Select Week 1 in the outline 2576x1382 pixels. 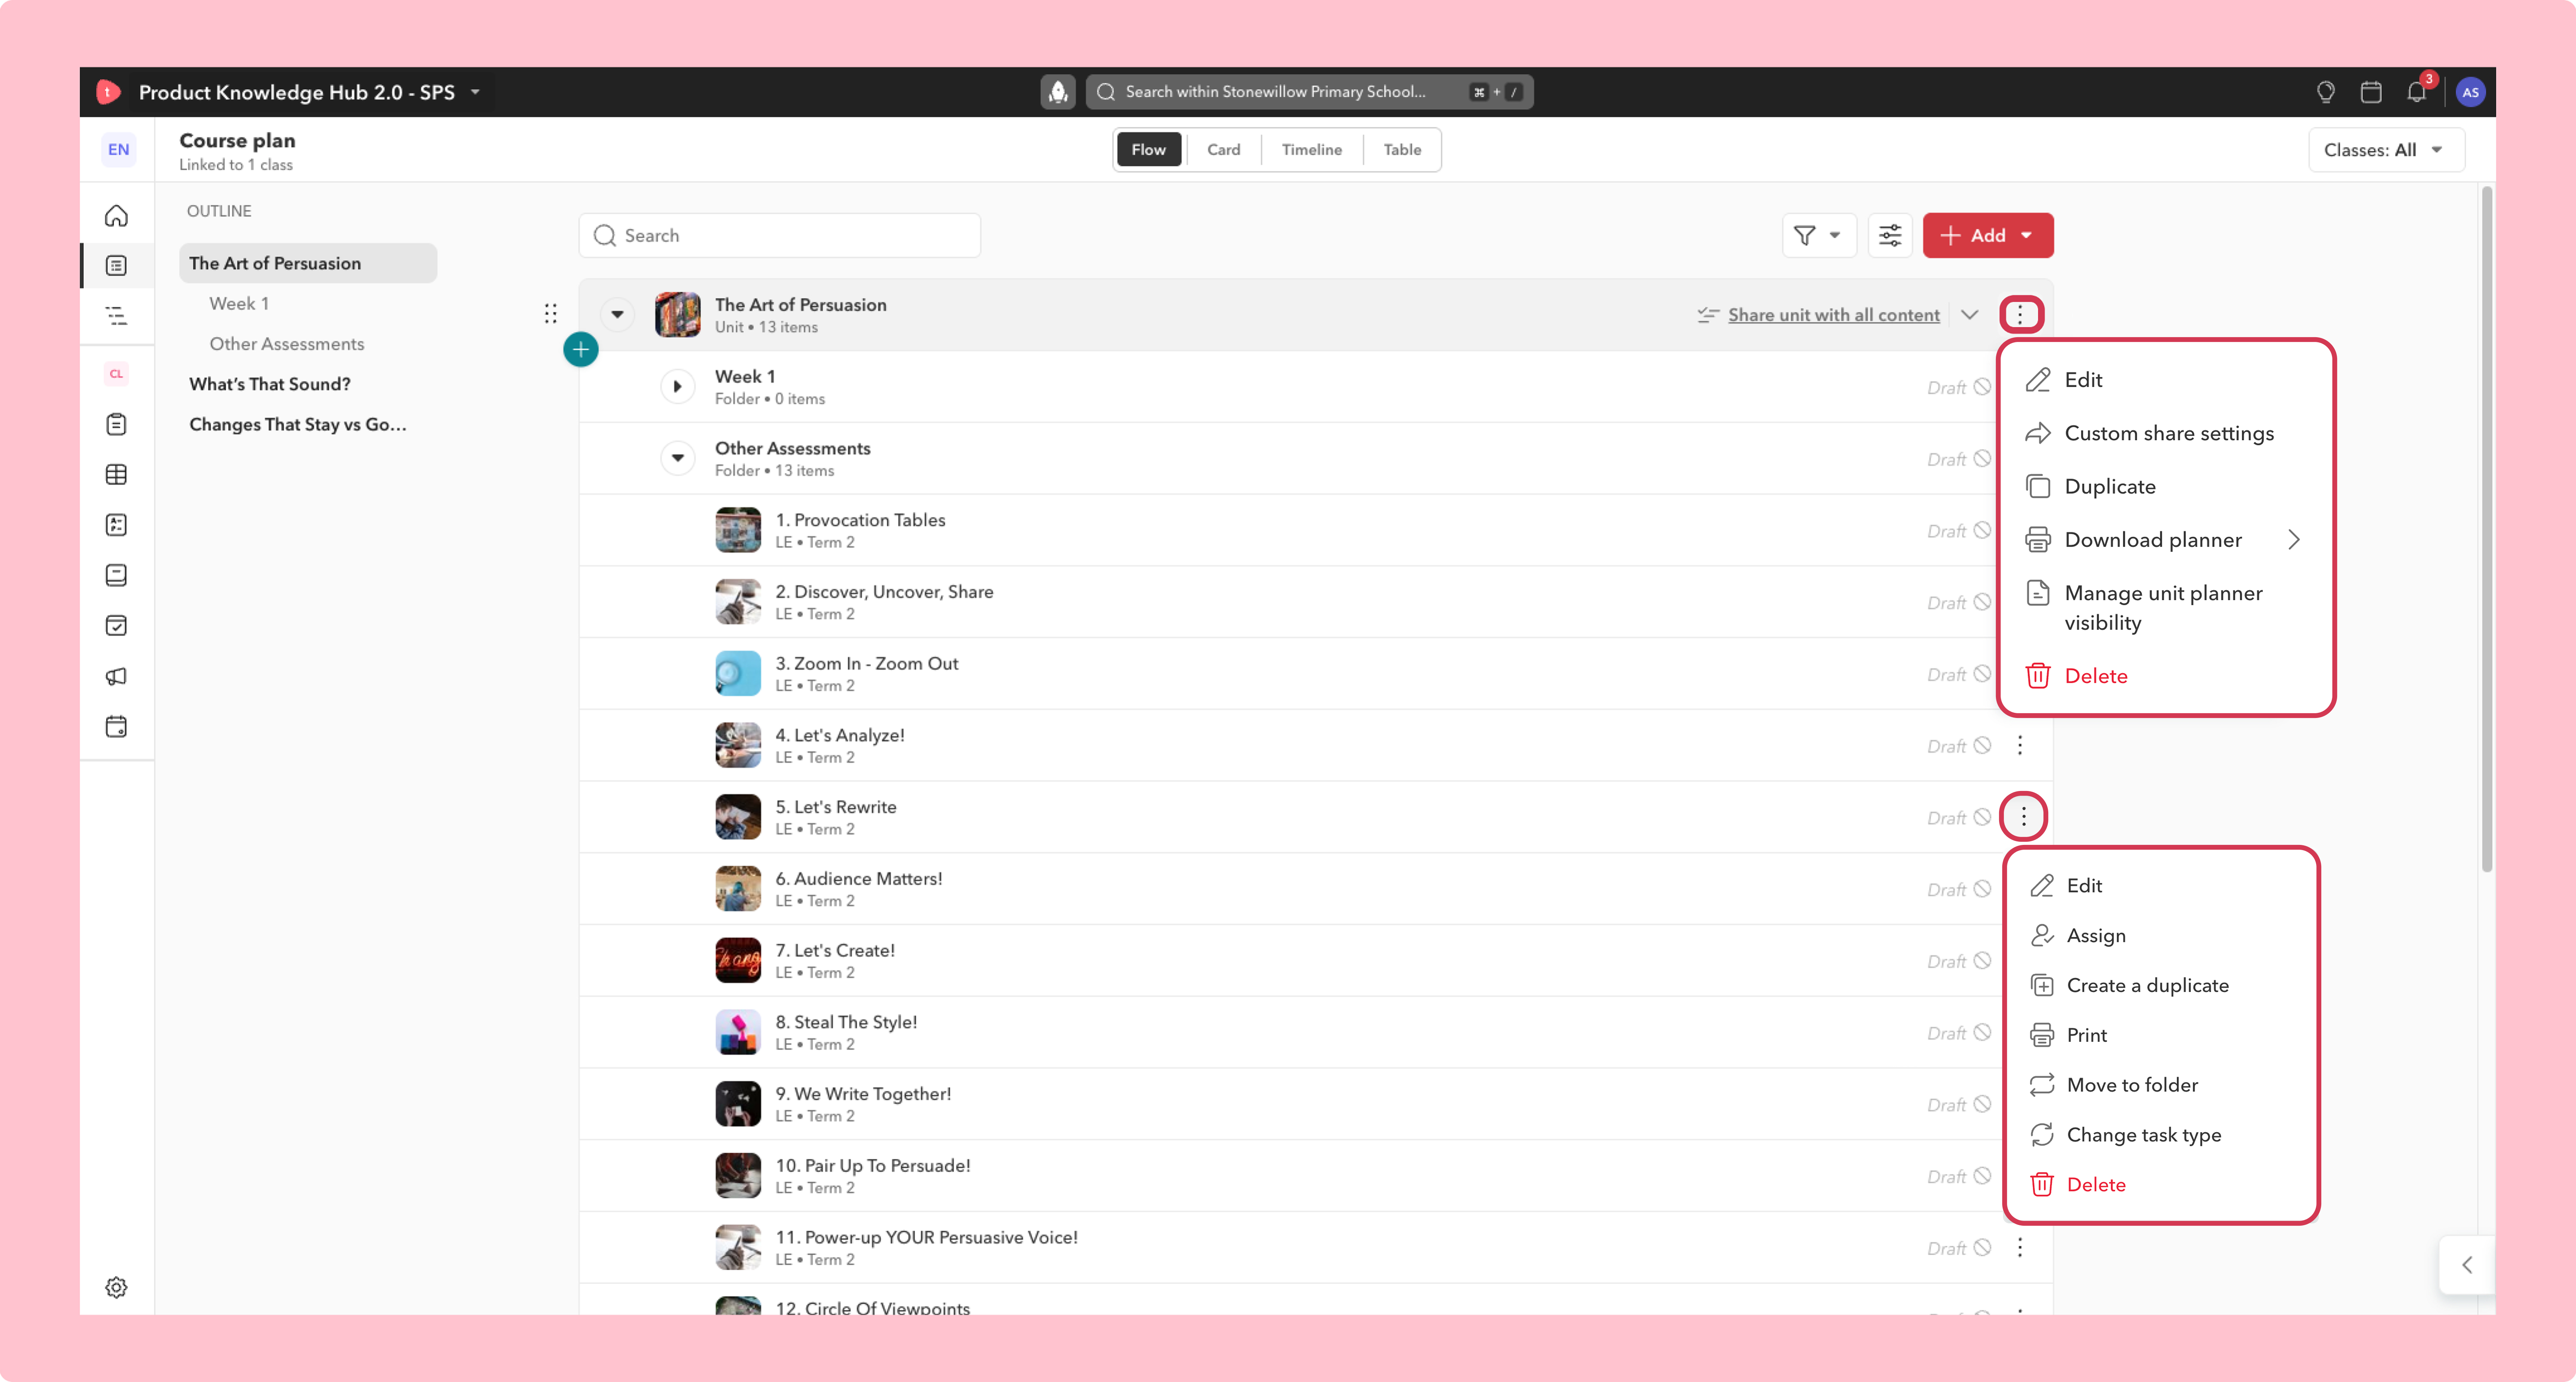[239, 304]
